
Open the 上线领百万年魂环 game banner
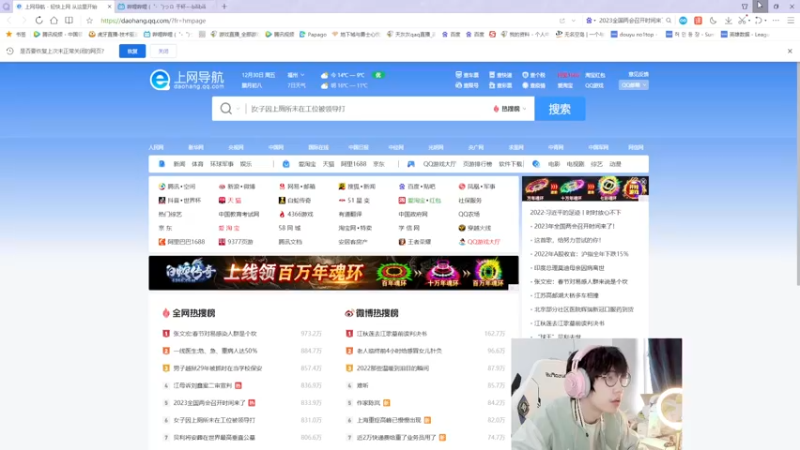click(x=333, y=273)
